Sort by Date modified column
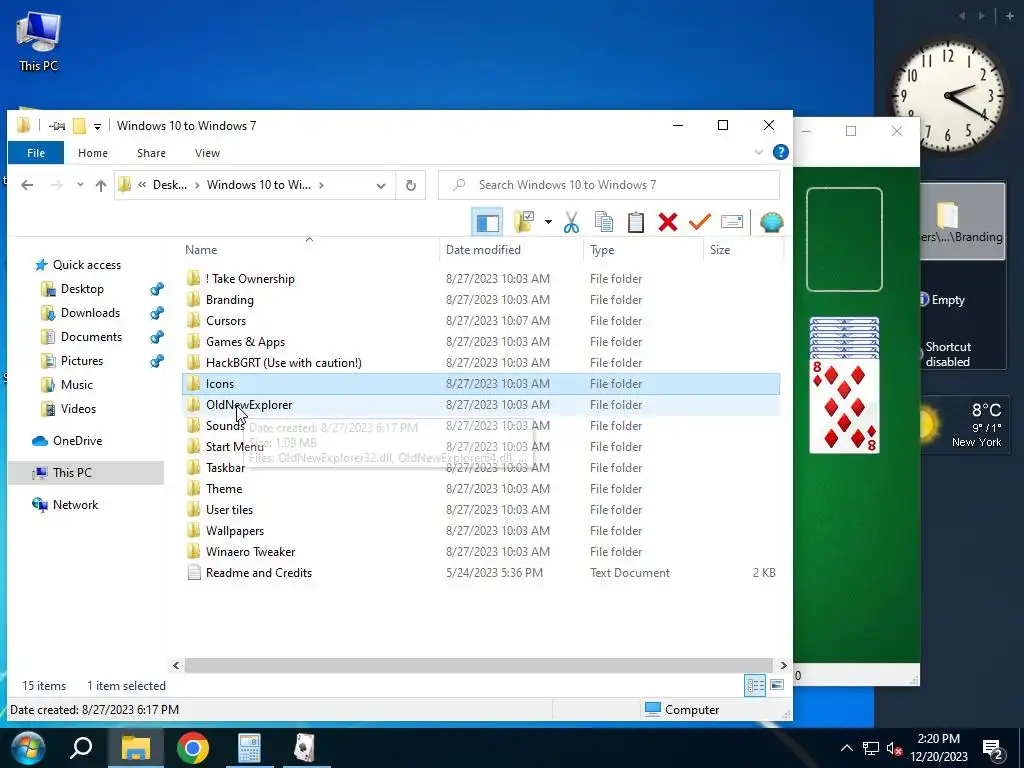 (483, 249)
